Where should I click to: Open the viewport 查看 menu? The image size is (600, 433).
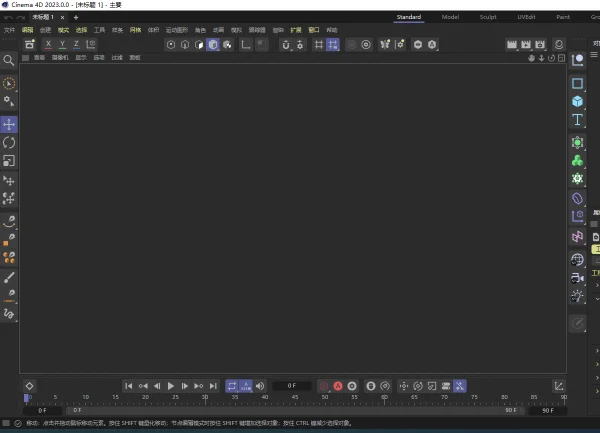[39, 58]
